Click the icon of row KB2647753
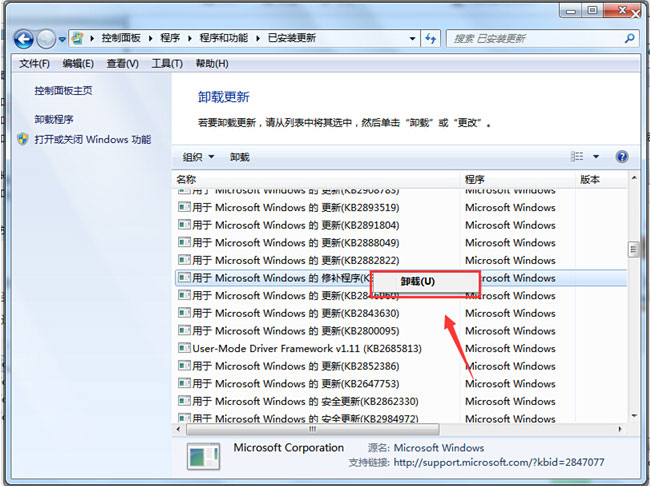The height and width of the screenshot is (486, 650). (x=184, y=383)
